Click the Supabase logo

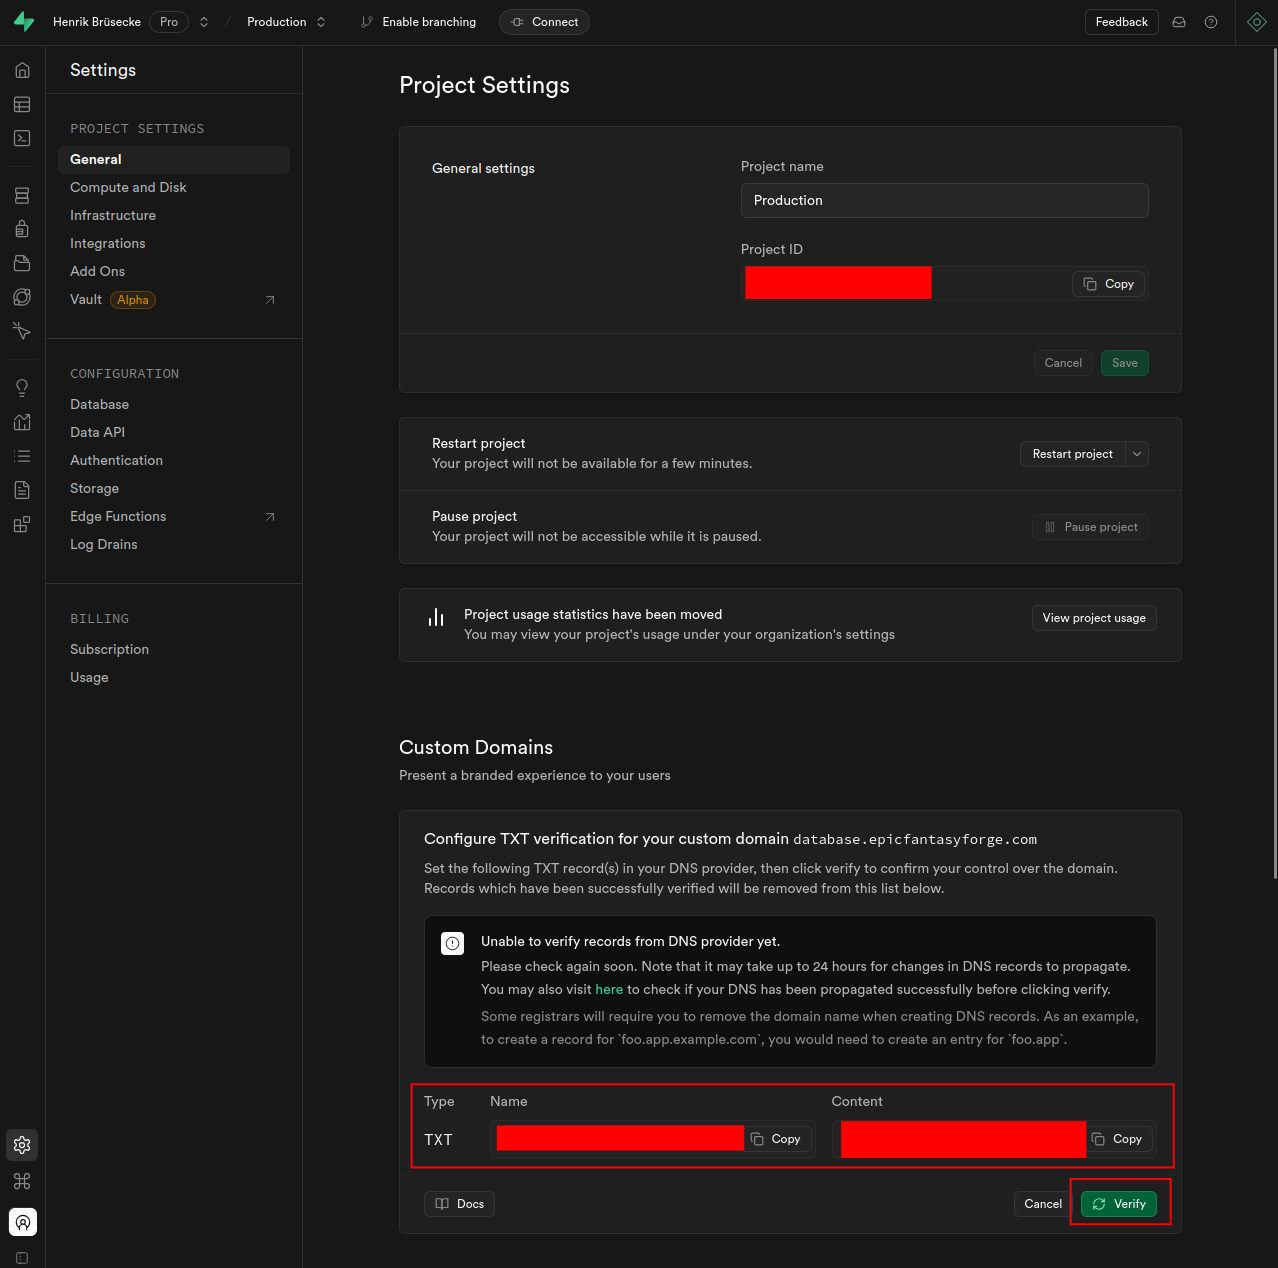(x=24, y=22)
